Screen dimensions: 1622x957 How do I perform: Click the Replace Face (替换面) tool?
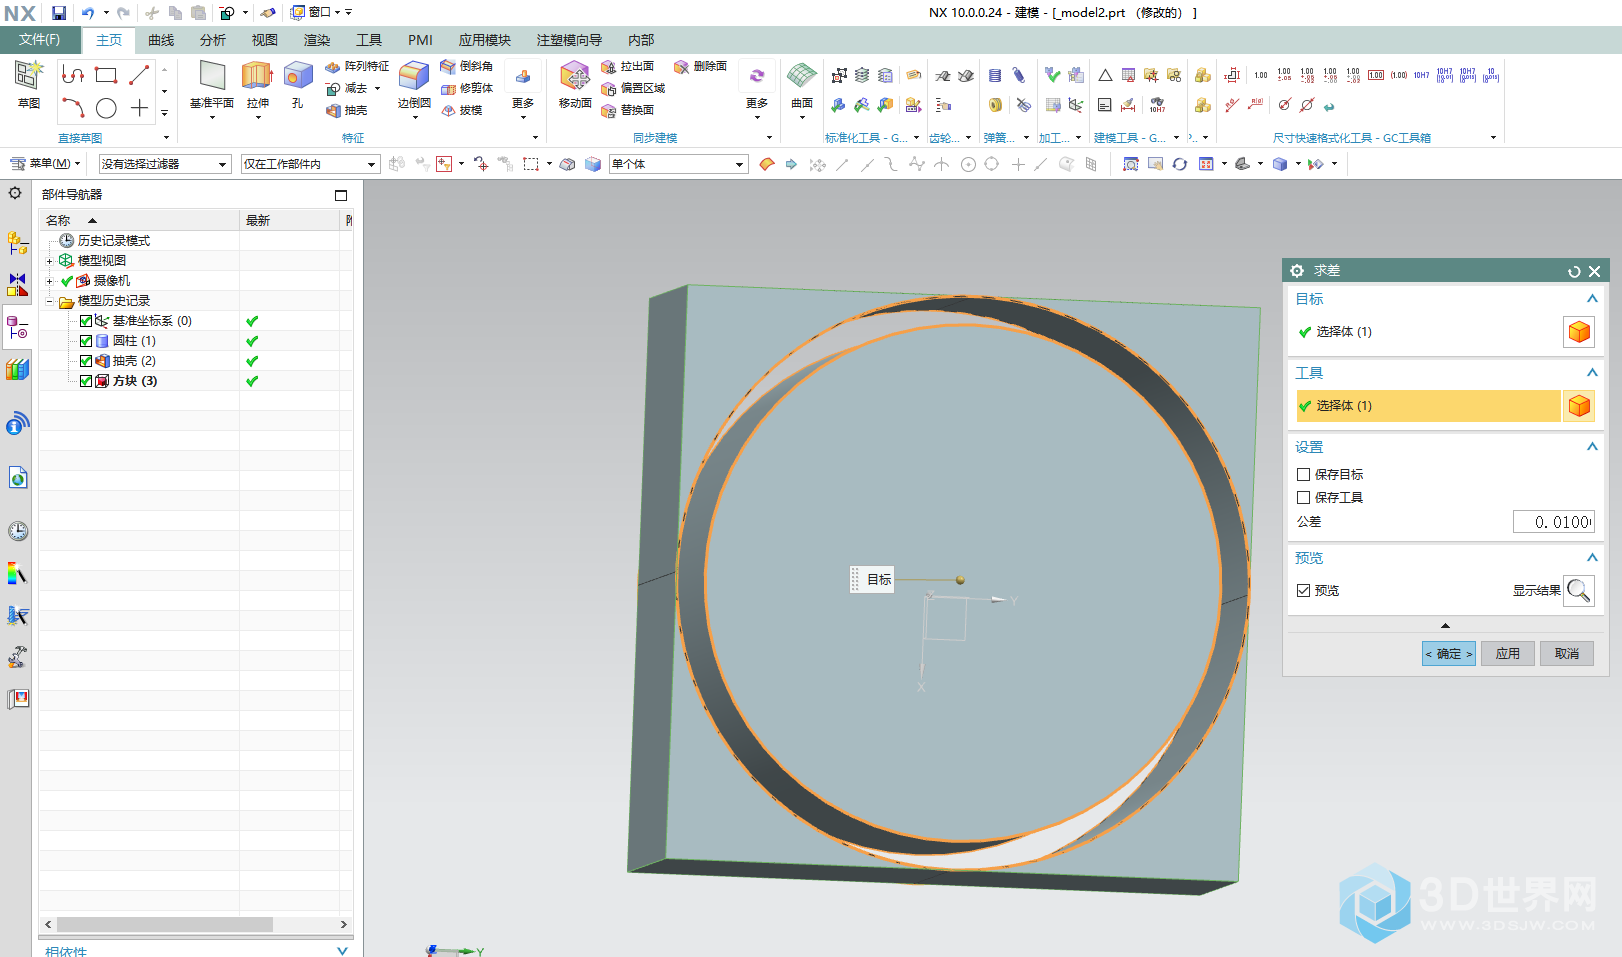click(x=628, y=110)
